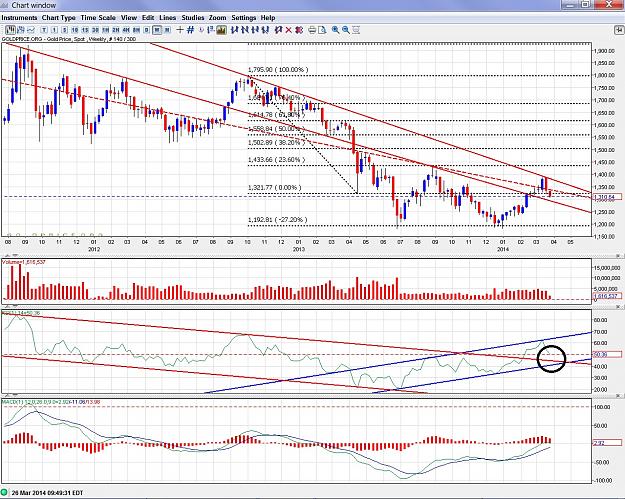This screenshot has width=625, height=499.
Task: Click the first blue line-study icon
Action: [x=234, y=30]
